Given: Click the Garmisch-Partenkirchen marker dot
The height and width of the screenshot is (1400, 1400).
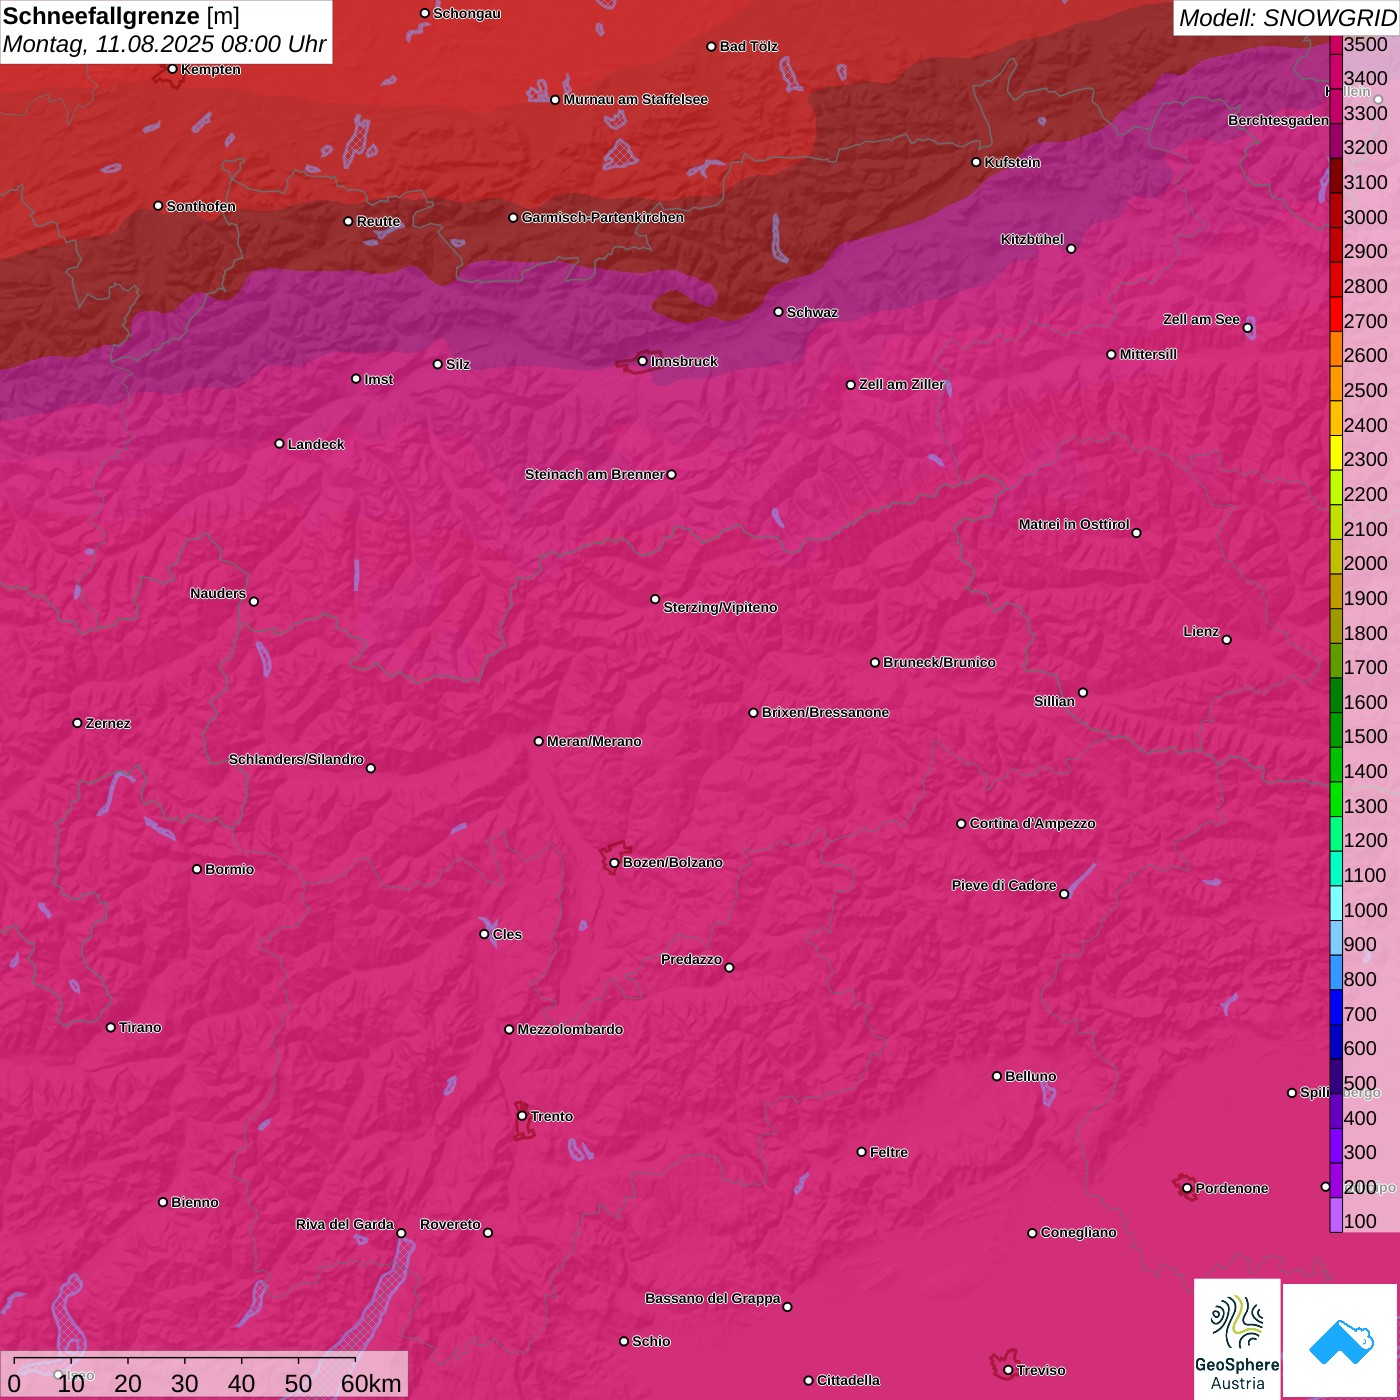Looking at the screenshot, I should coord(513,218).
